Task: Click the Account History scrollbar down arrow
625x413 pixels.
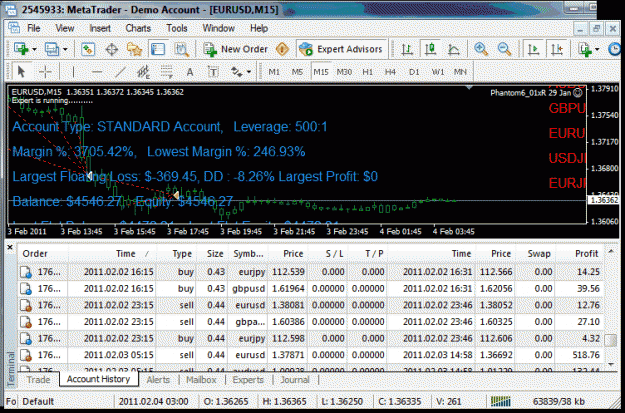Action: (611, 364)
